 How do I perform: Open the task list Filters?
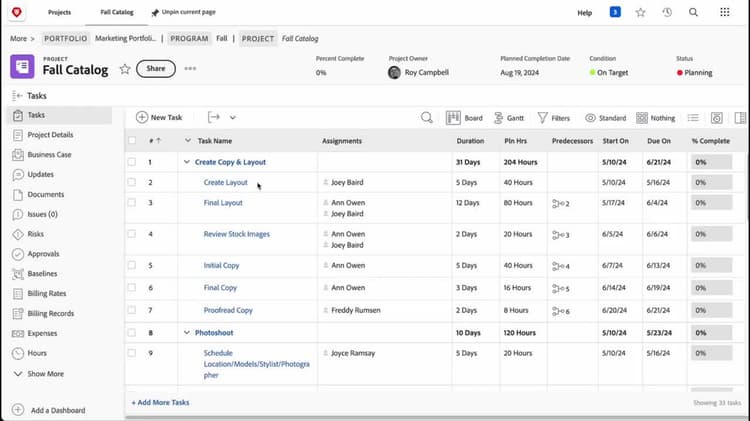coord(553,118)
